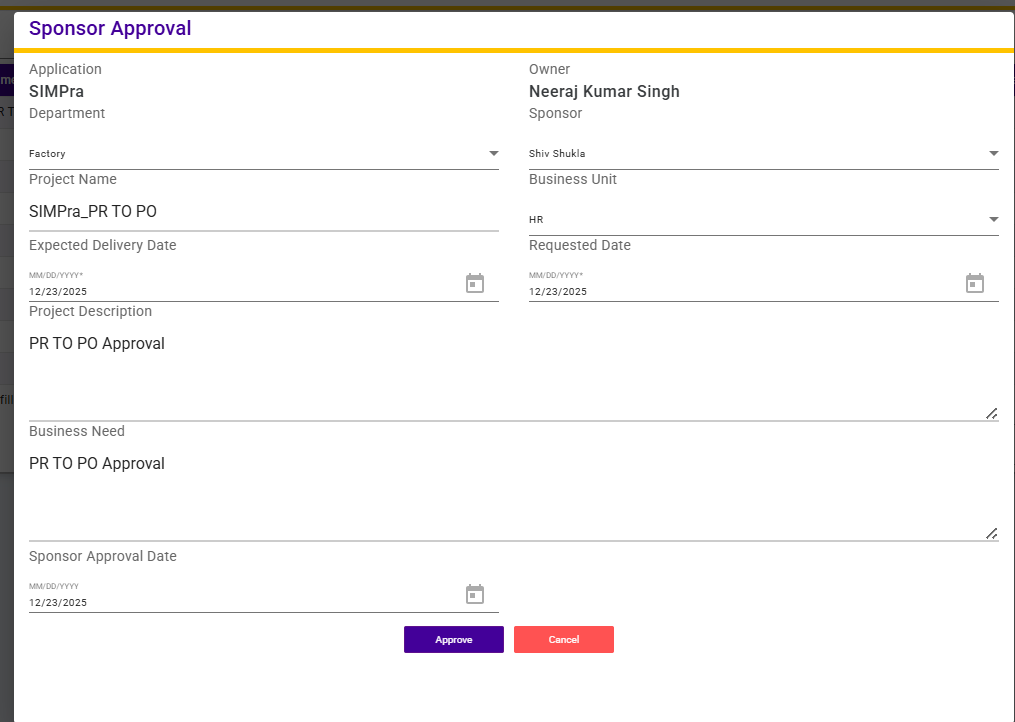Select the Factory value in Department
This screenshot has height=722, width=1015.
[x=47, y=154]
